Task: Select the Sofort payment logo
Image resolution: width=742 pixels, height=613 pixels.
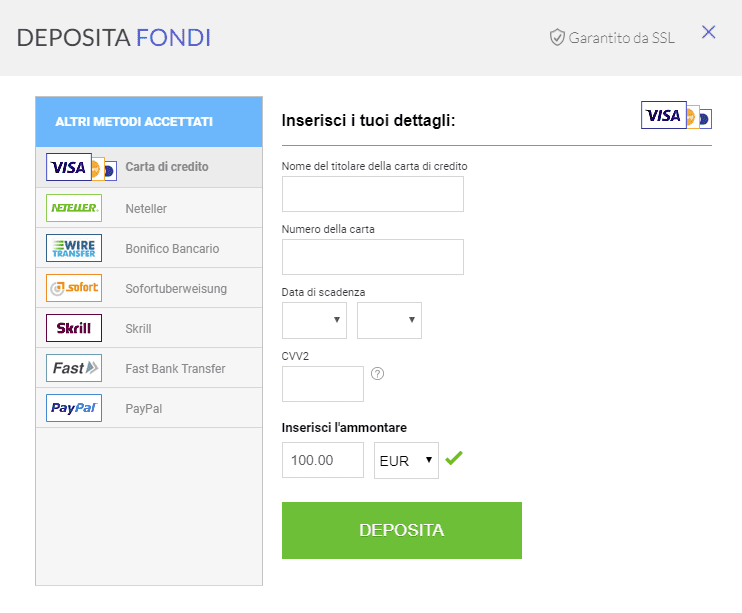Action: click(x=74, y=288)
